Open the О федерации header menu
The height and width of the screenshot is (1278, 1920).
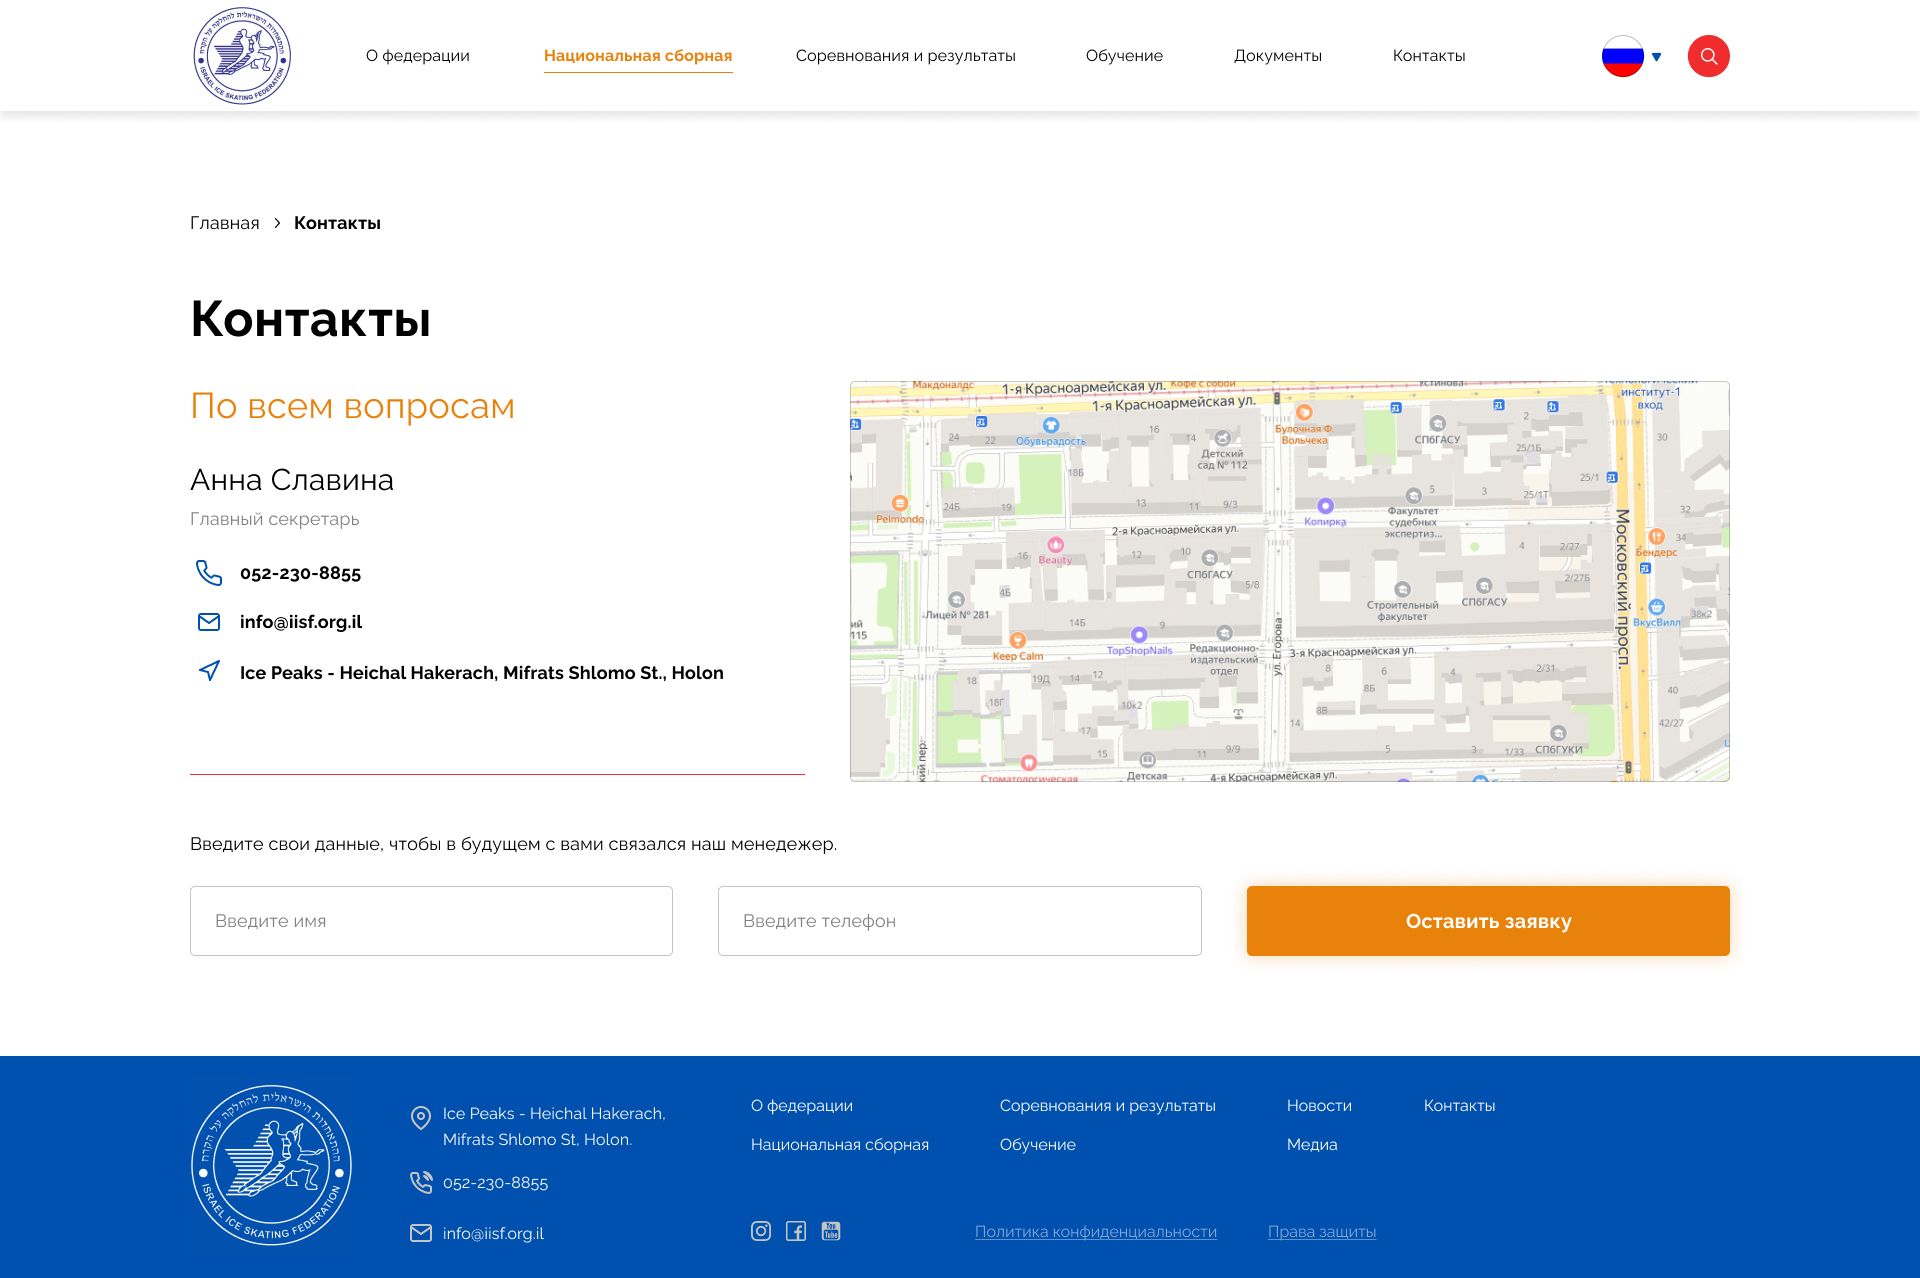(417, 56)
